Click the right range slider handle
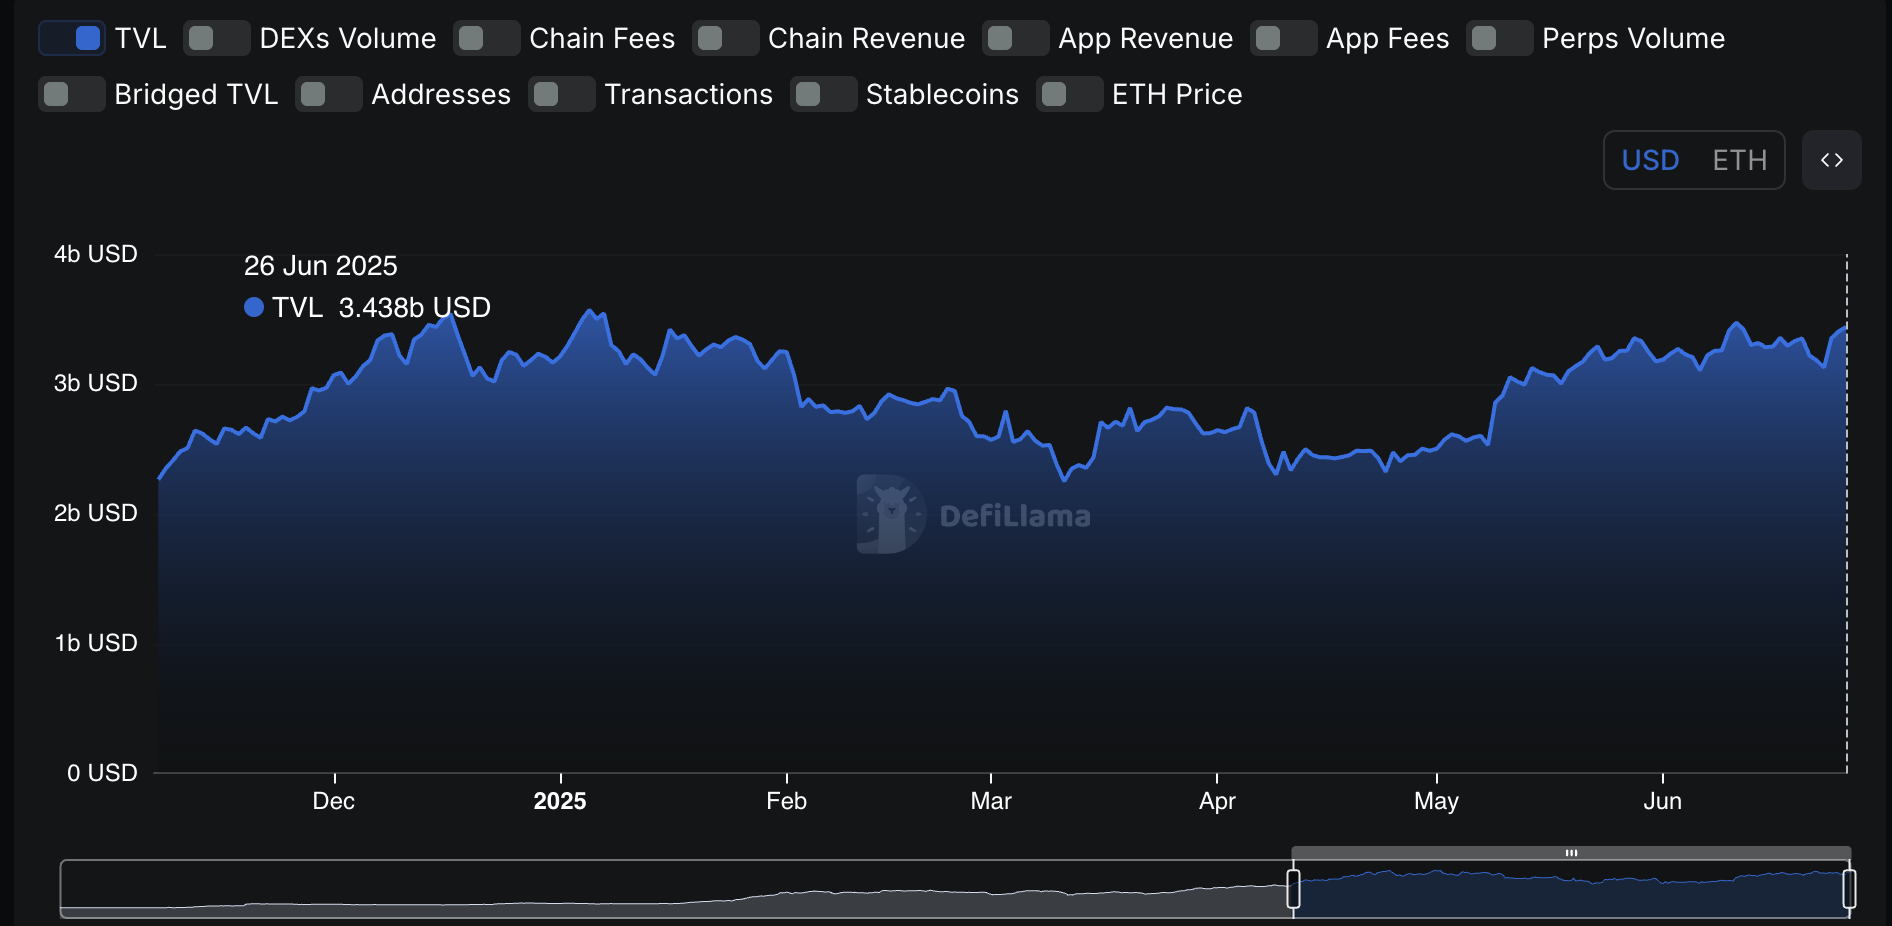1892x926 pixels. pyautogui.click(x=1849, y=888)
